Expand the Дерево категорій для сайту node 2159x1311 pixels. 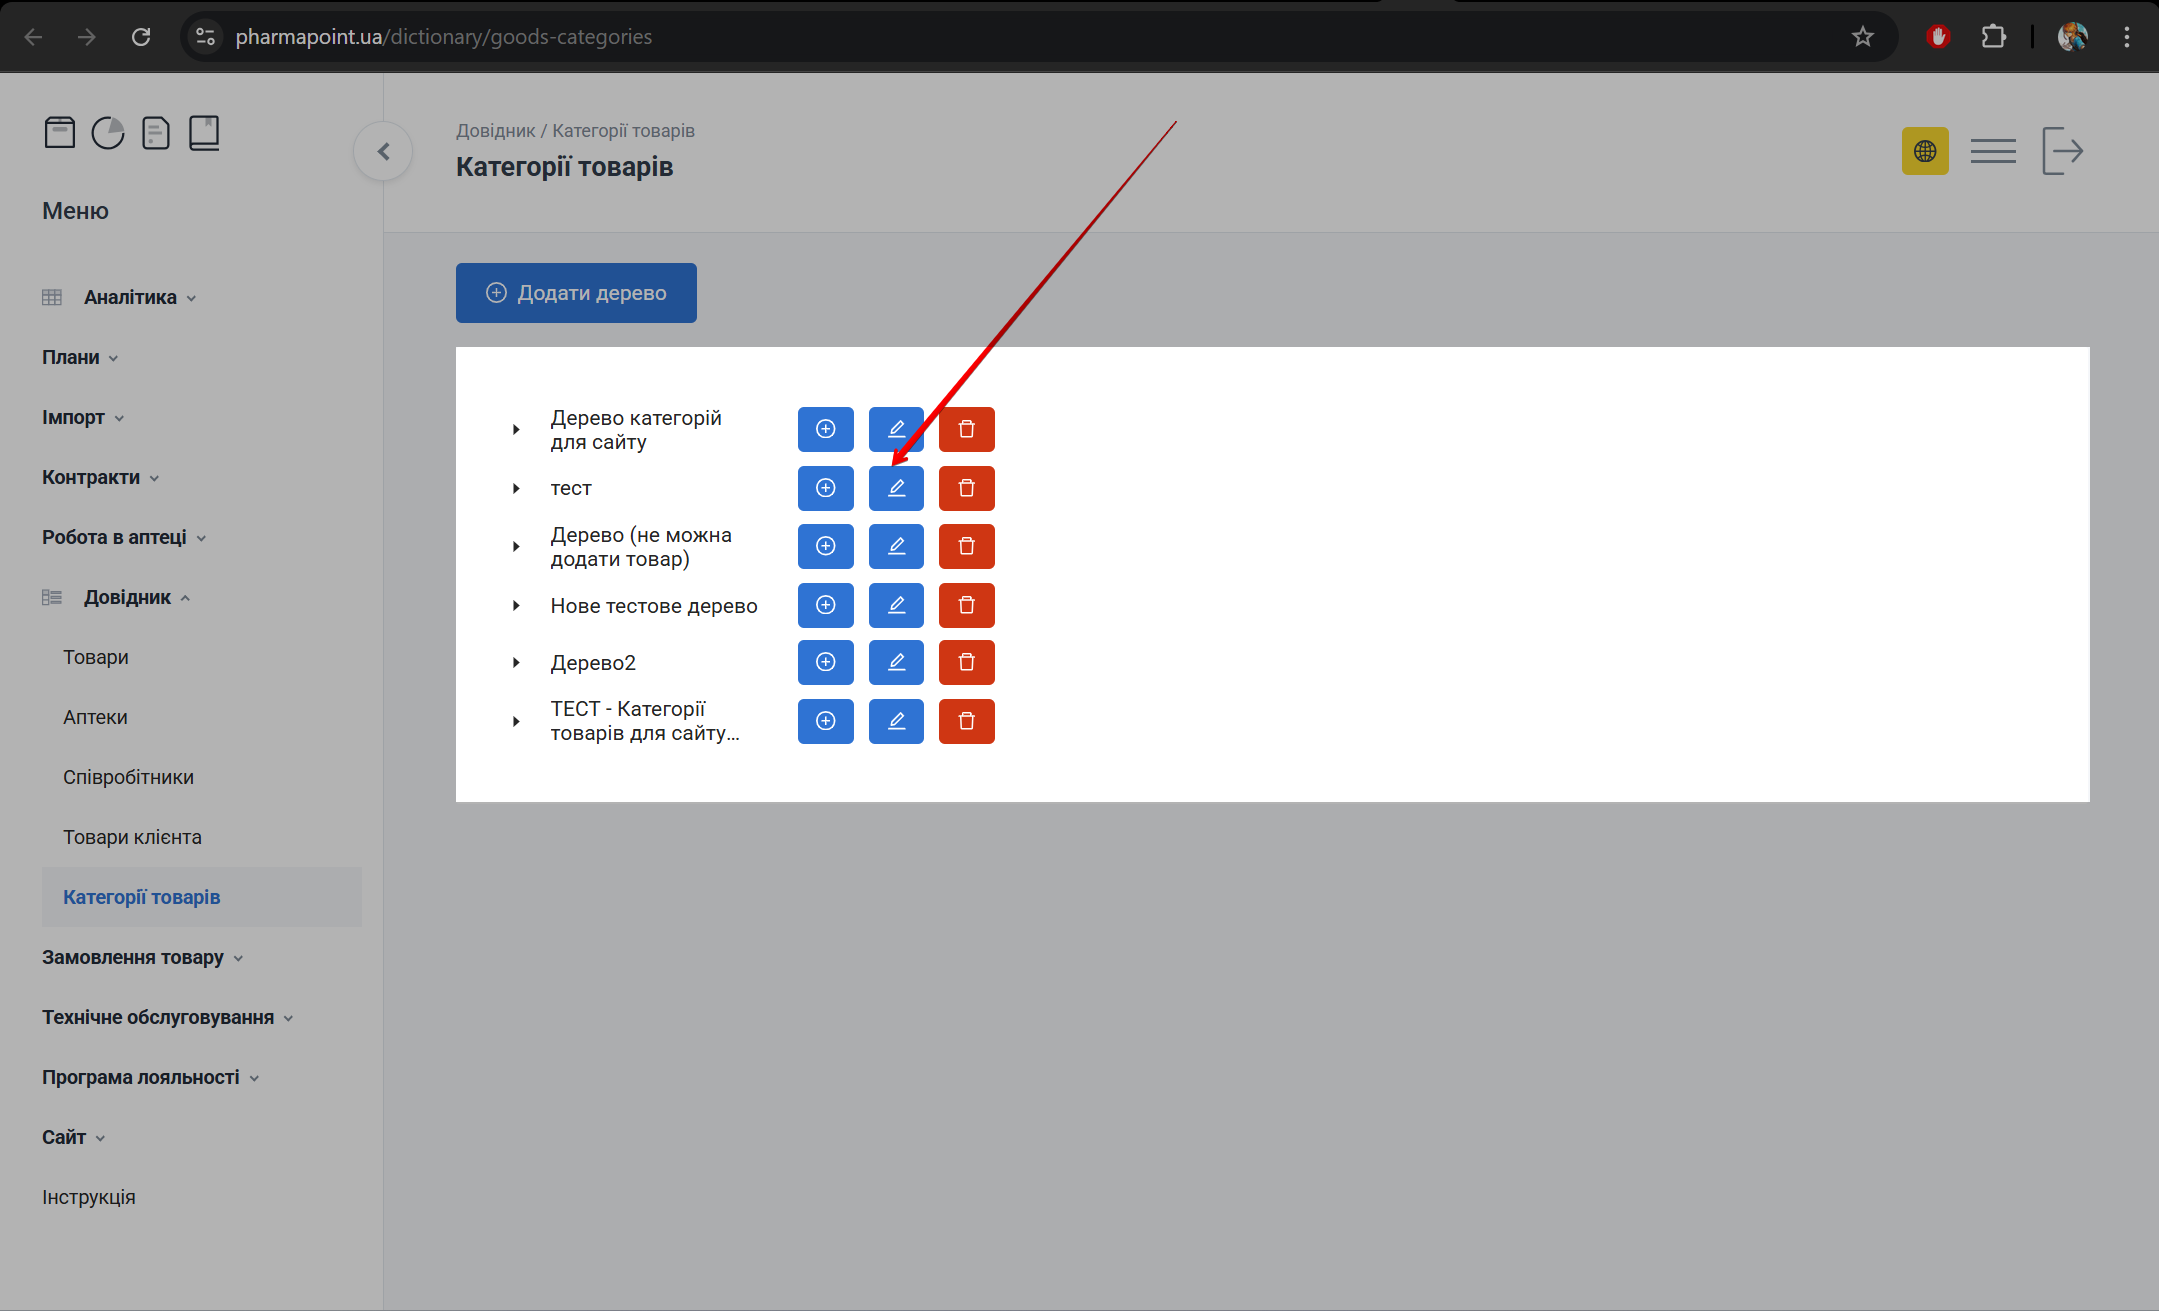(516, 430)
